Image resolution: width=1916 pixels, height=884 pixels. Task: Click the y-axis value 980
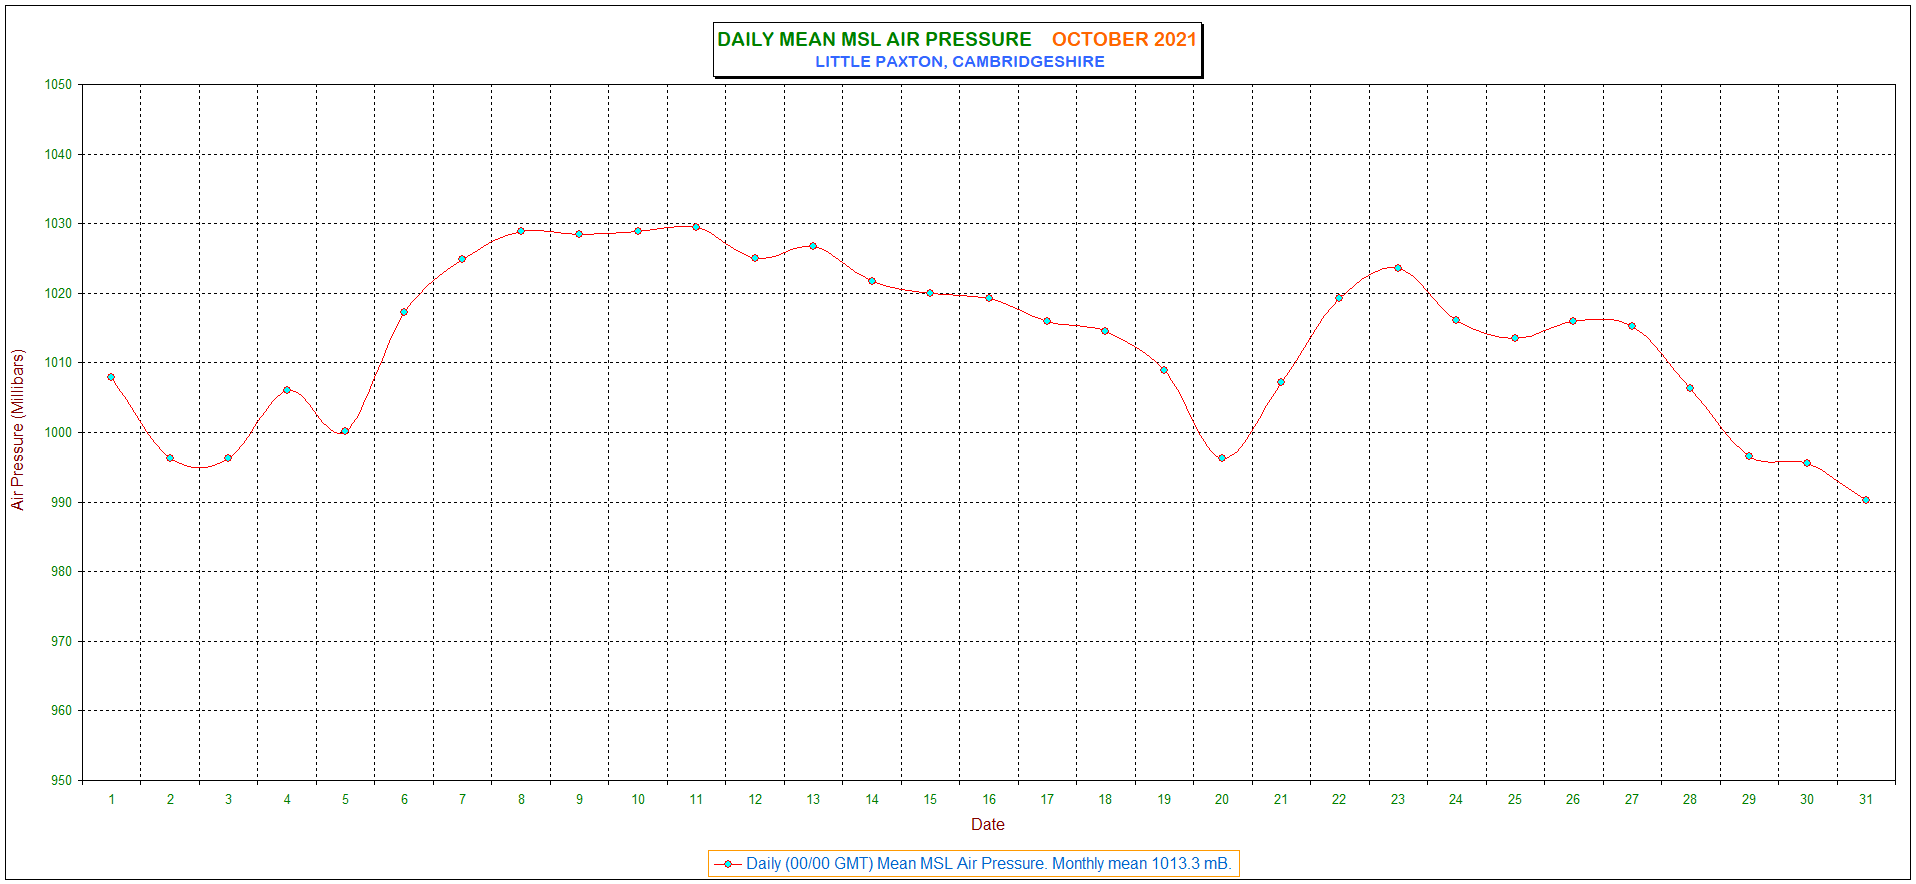coord(62,572)
